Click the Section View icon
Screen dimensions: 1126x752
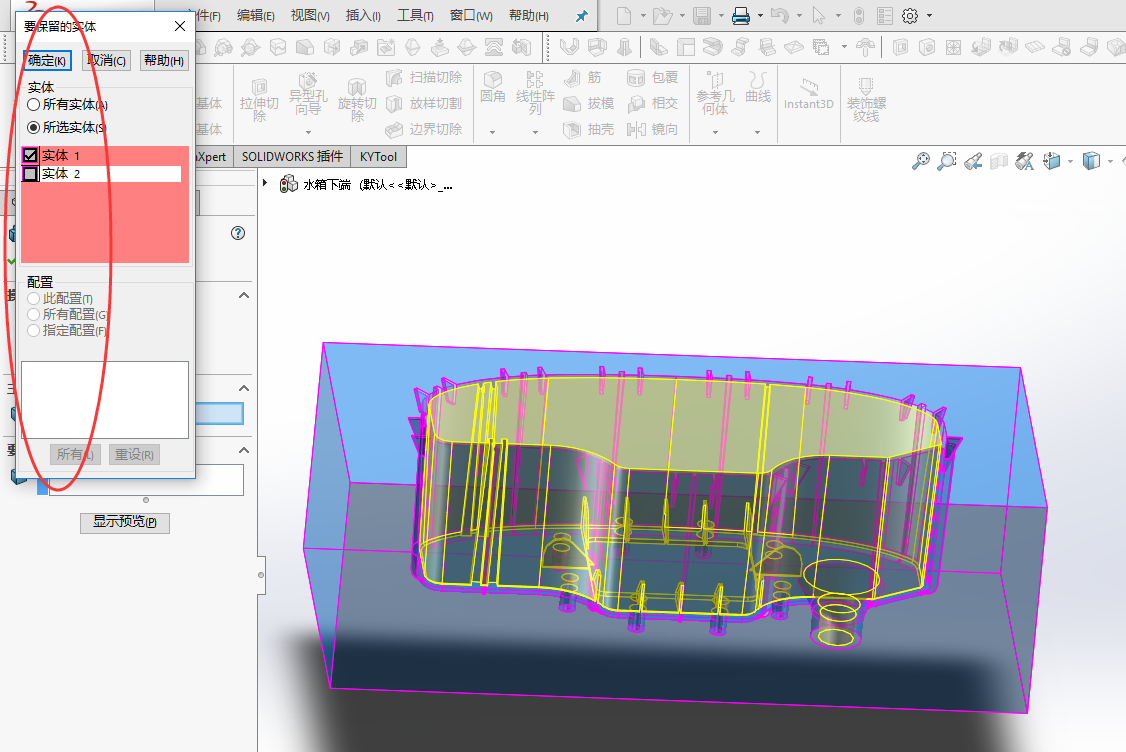[x=999, y=161]
